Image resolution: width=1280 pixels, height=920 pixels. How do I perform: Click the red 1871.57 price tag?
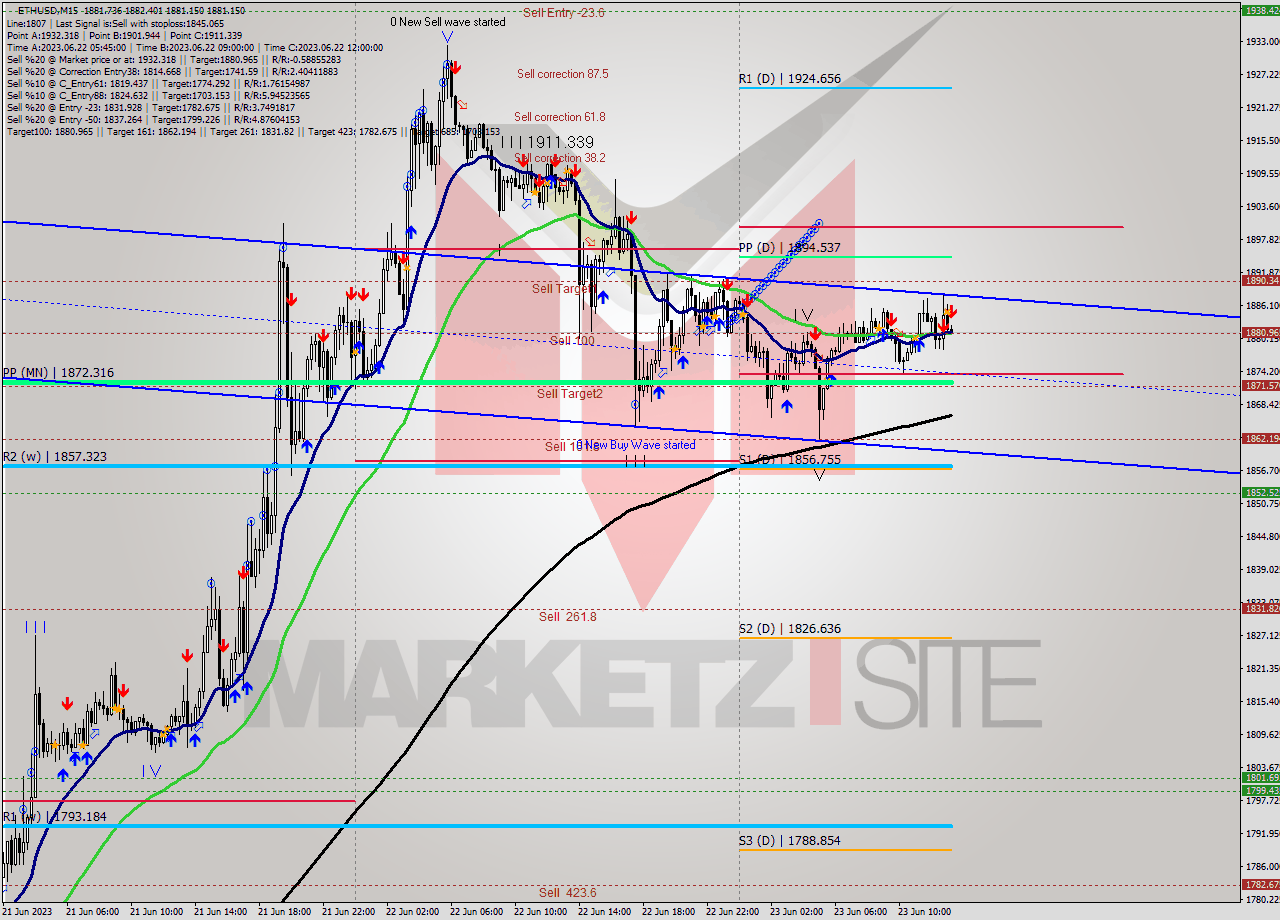pos(1260,386)
